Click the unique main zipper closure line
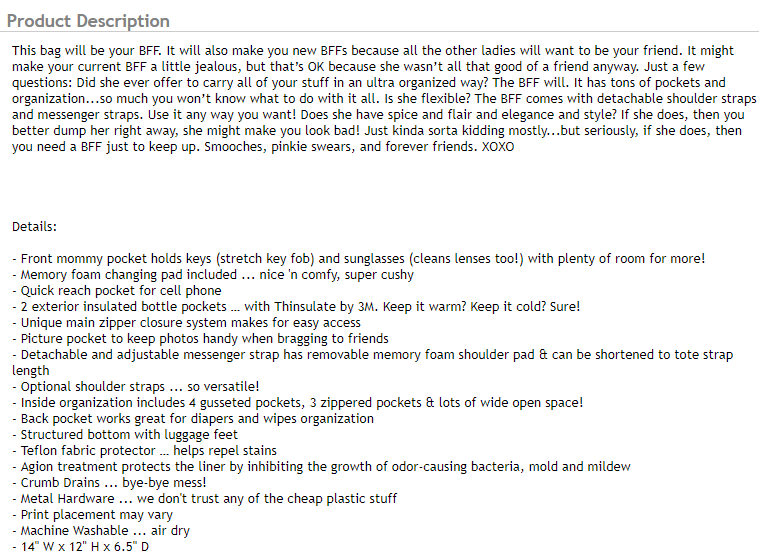 (187, 323)
